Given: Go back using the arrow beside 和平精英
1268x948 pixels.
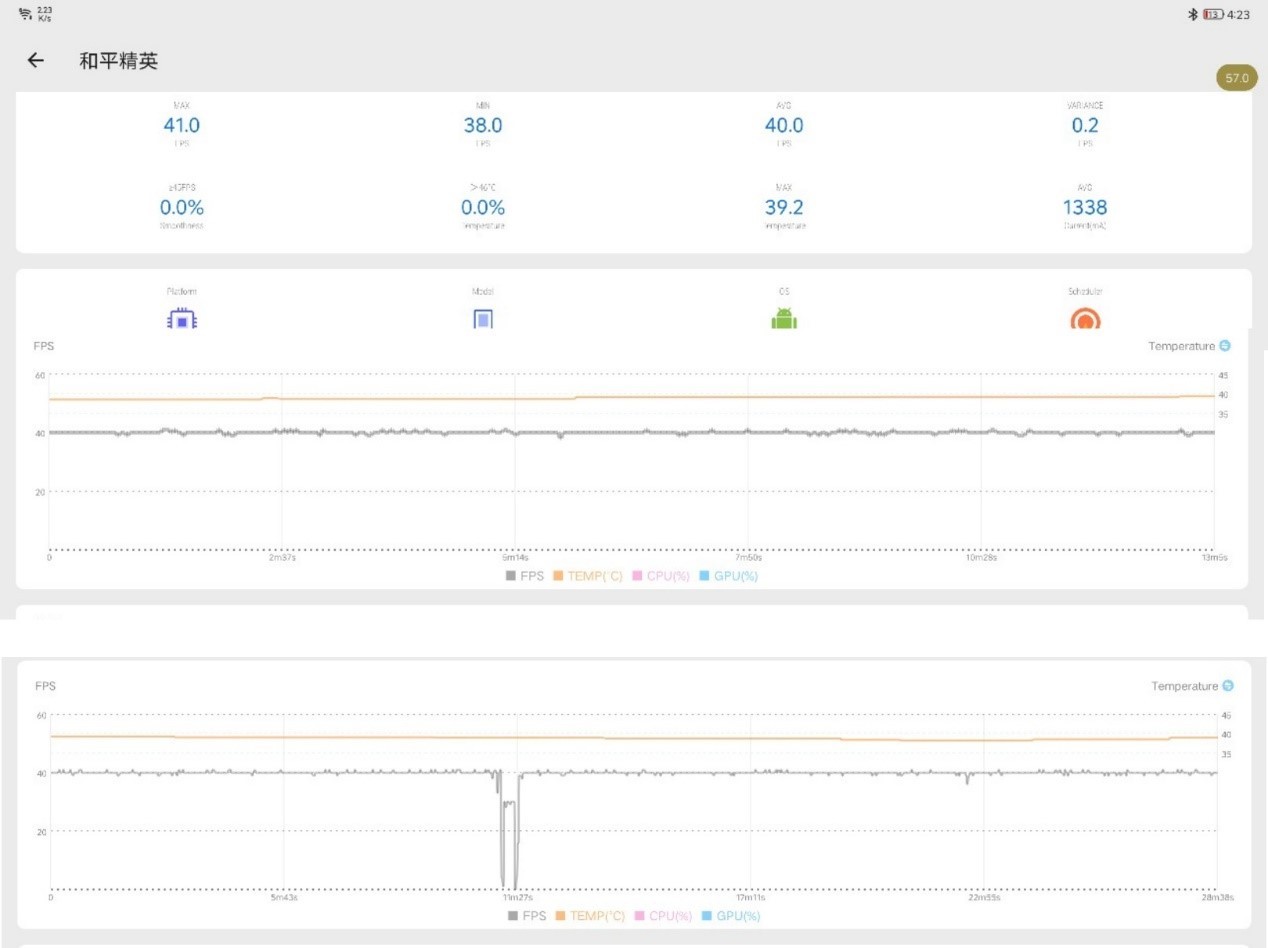Looking at the screenshot, I should click(x=36, y=61).
